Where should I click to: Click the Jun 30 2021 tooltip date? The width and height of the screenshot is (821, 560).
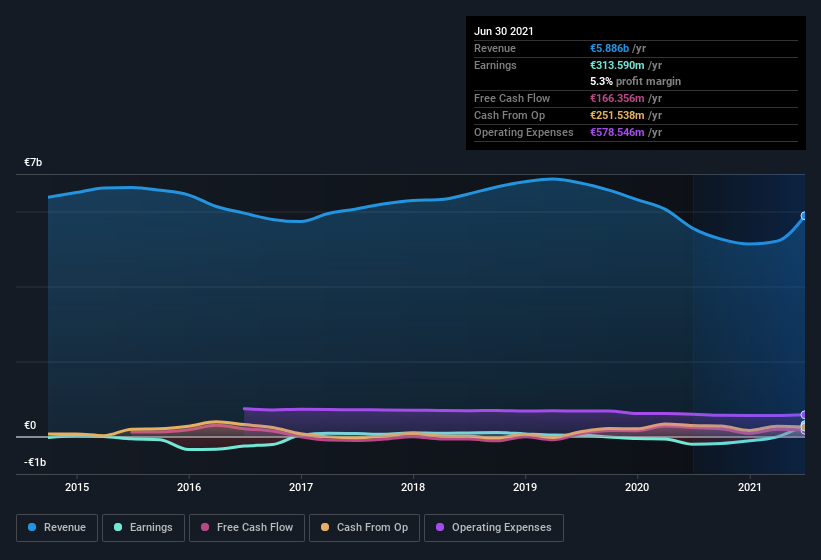pyautogui.click(x=504, y=31)
